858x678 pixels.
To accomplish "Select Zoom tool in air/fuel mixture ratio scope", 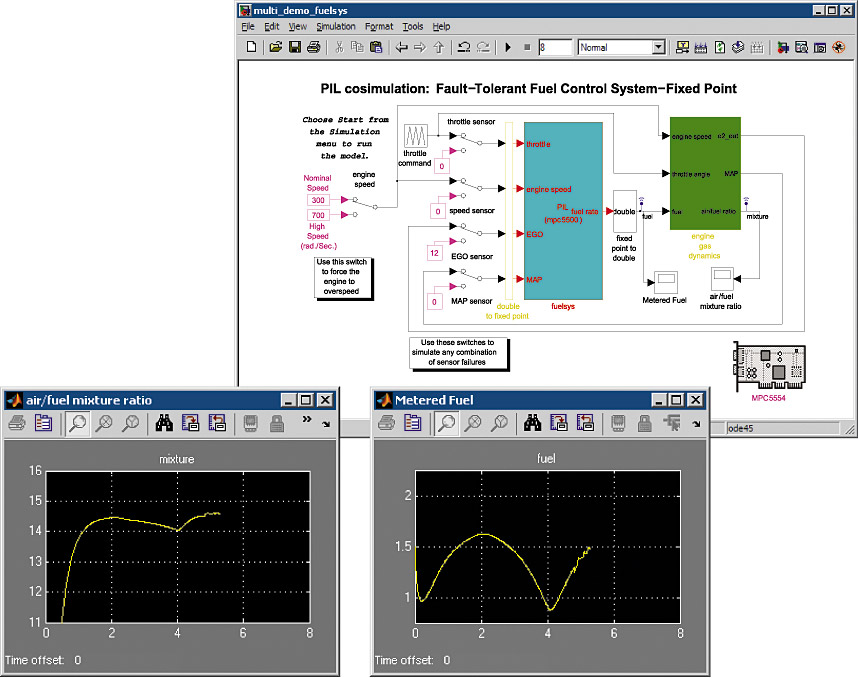I will click(78, 424).
